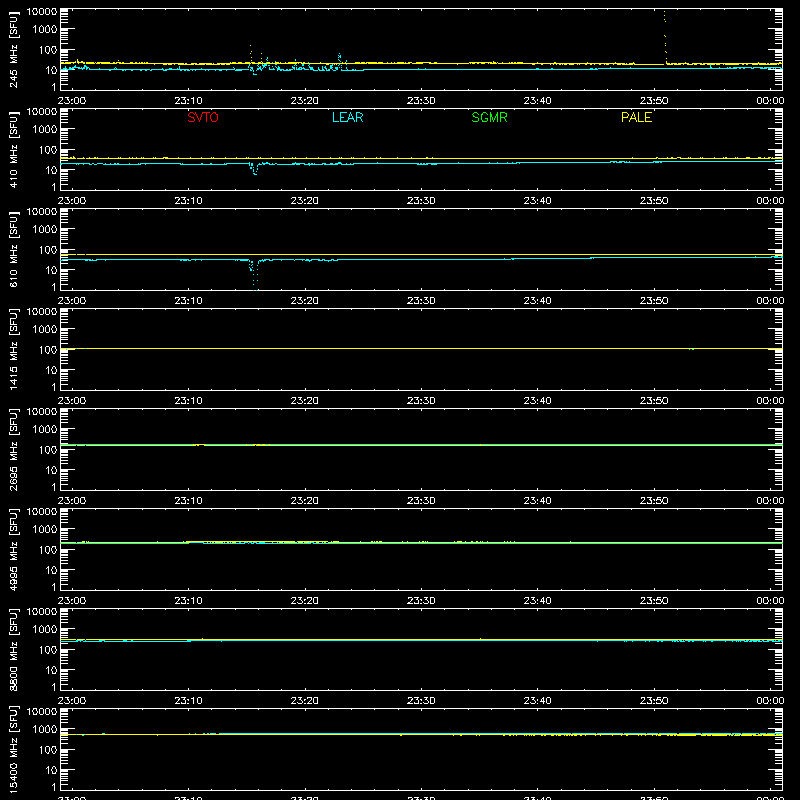Click the 10 y-axis label of 8800 MHz panel

(x=51, y=670)
